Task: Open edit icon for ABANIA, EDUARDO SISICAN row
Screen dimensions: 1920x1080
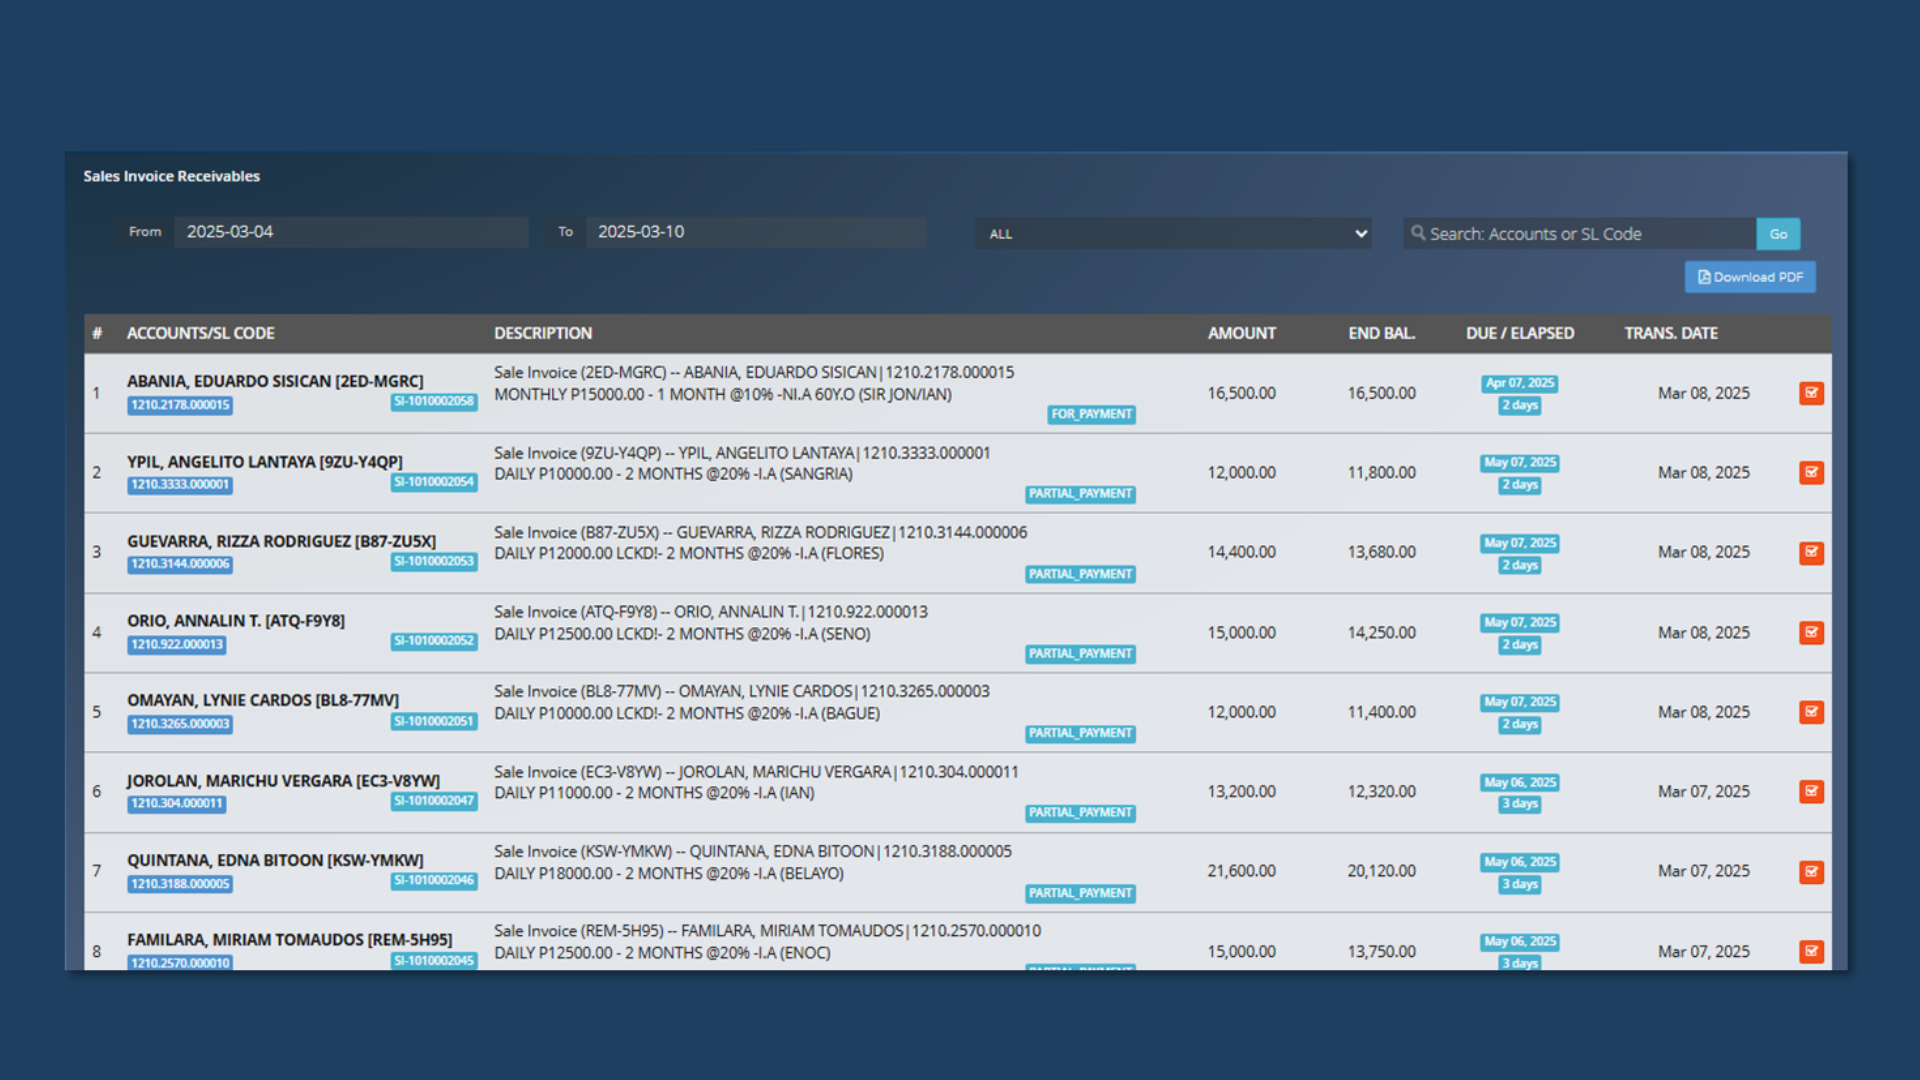Action: click(x=1811, y=393)
